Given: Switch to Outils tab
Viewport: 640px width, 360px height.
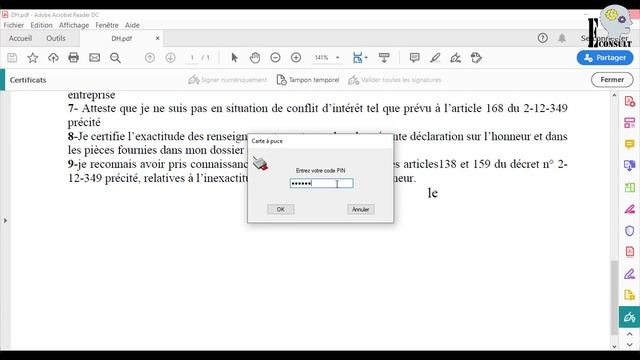Looking at the screenshot, I should coord(56,38).
